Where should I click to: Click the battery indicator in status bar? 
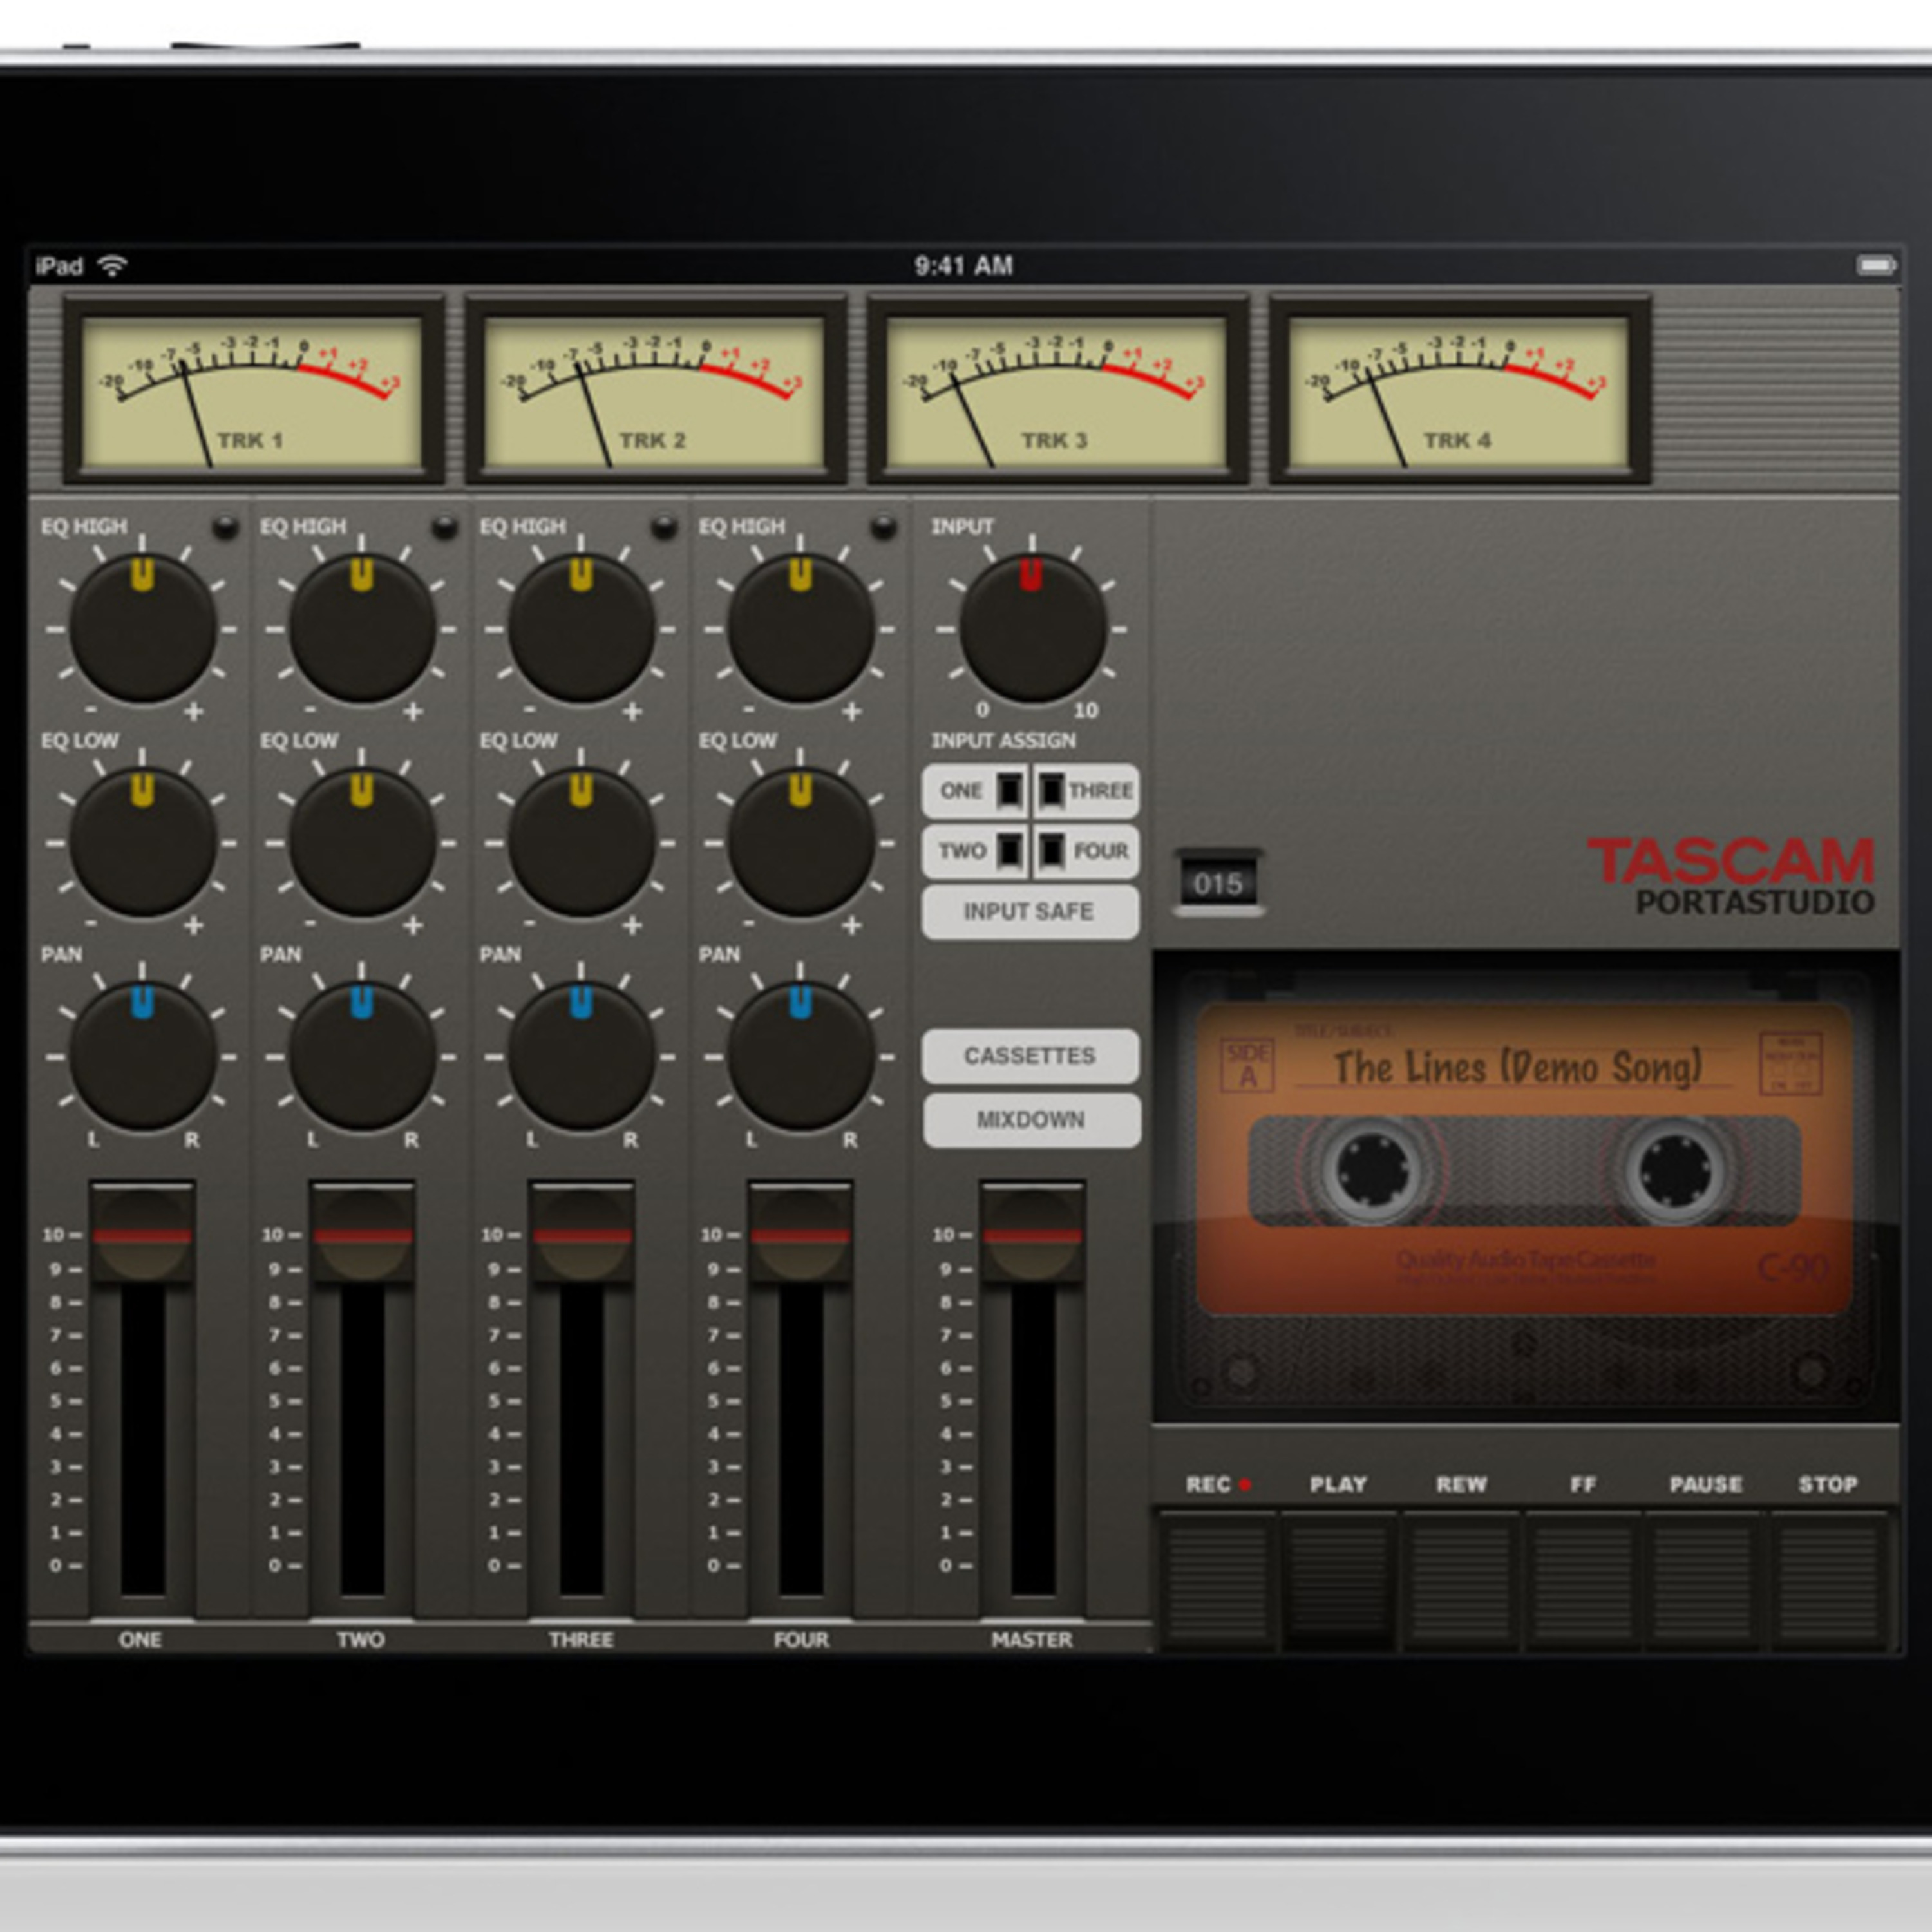click(x=1876, y=266)
